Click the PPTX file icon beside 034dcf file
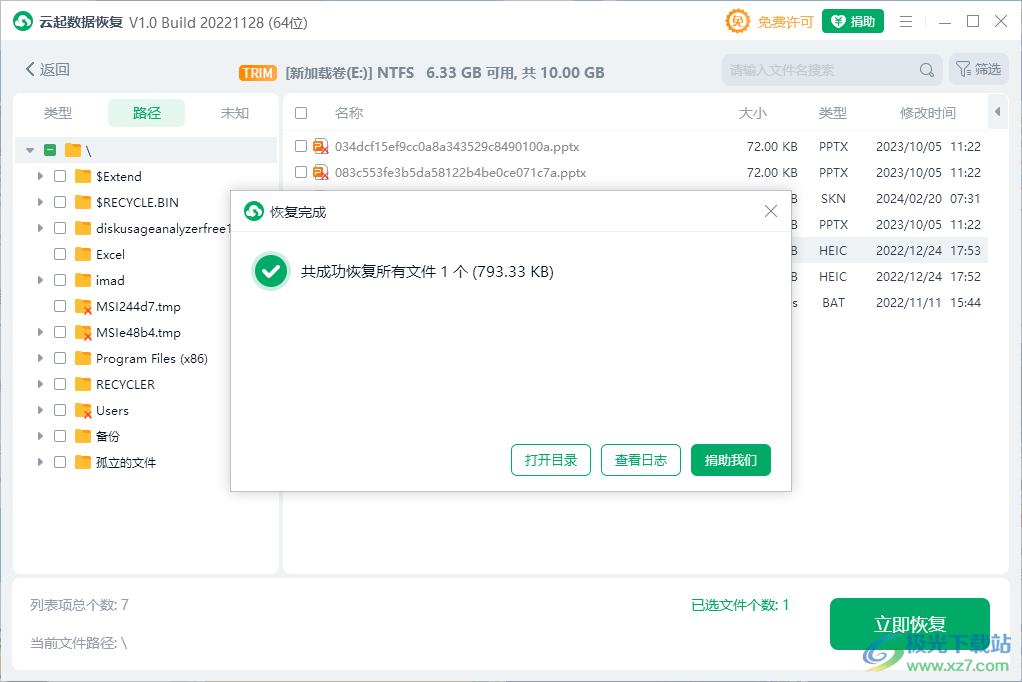1022x682 pixels. point(320,145)
